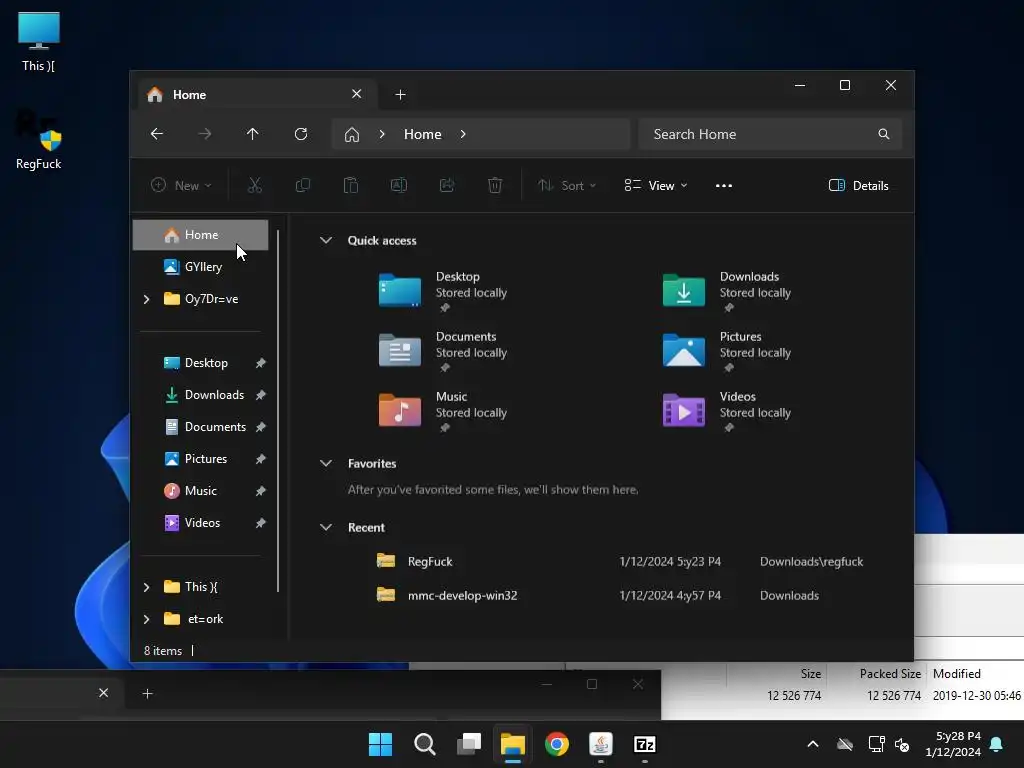Click the Share toolbar icon
This screenshot has width=1024, height=768.
(447, 185)
